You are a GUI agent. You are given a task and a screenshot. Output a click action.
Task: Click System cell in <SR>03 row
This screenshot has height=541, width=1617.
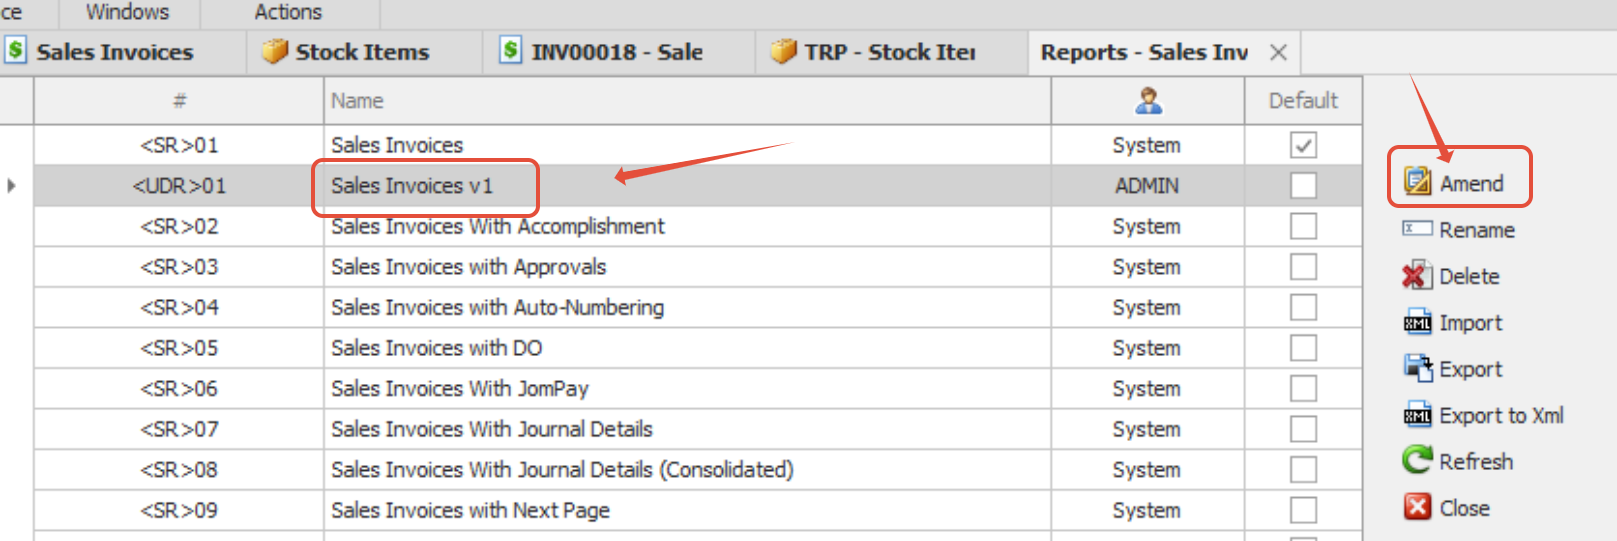tap(1147, 267)
